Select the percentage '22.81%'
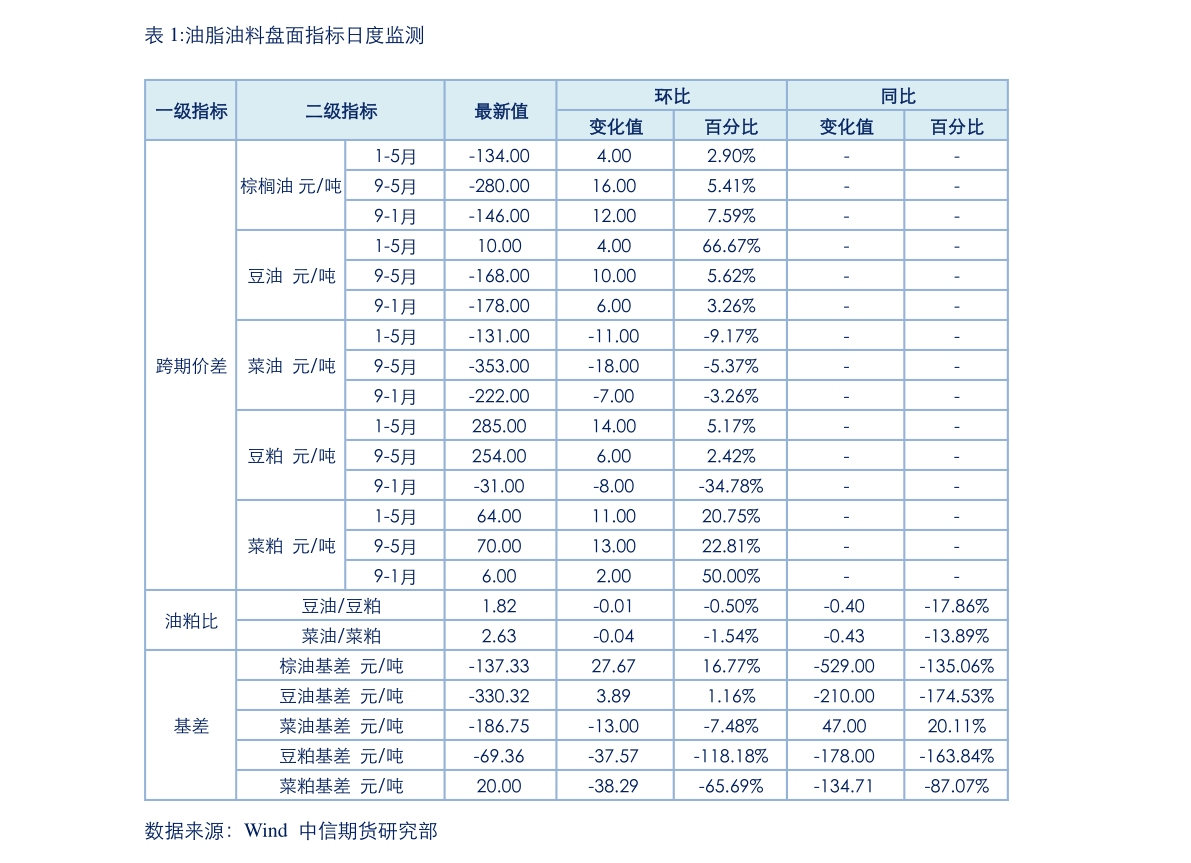1191x863 pixels. coord(731,546)
